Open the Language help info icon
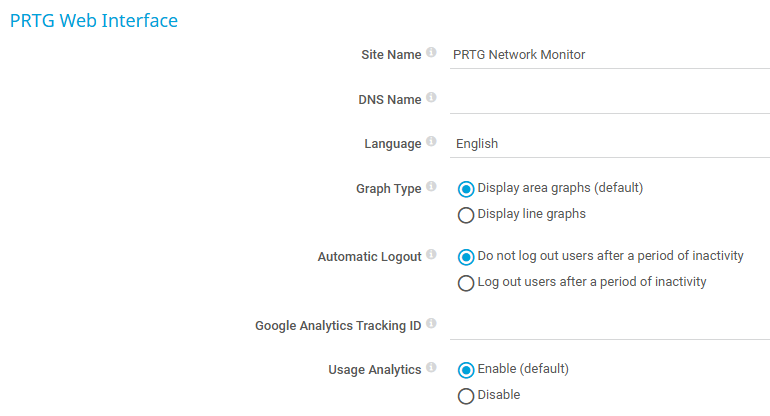This screenshot has width=770, height=416. pos(431,142)
